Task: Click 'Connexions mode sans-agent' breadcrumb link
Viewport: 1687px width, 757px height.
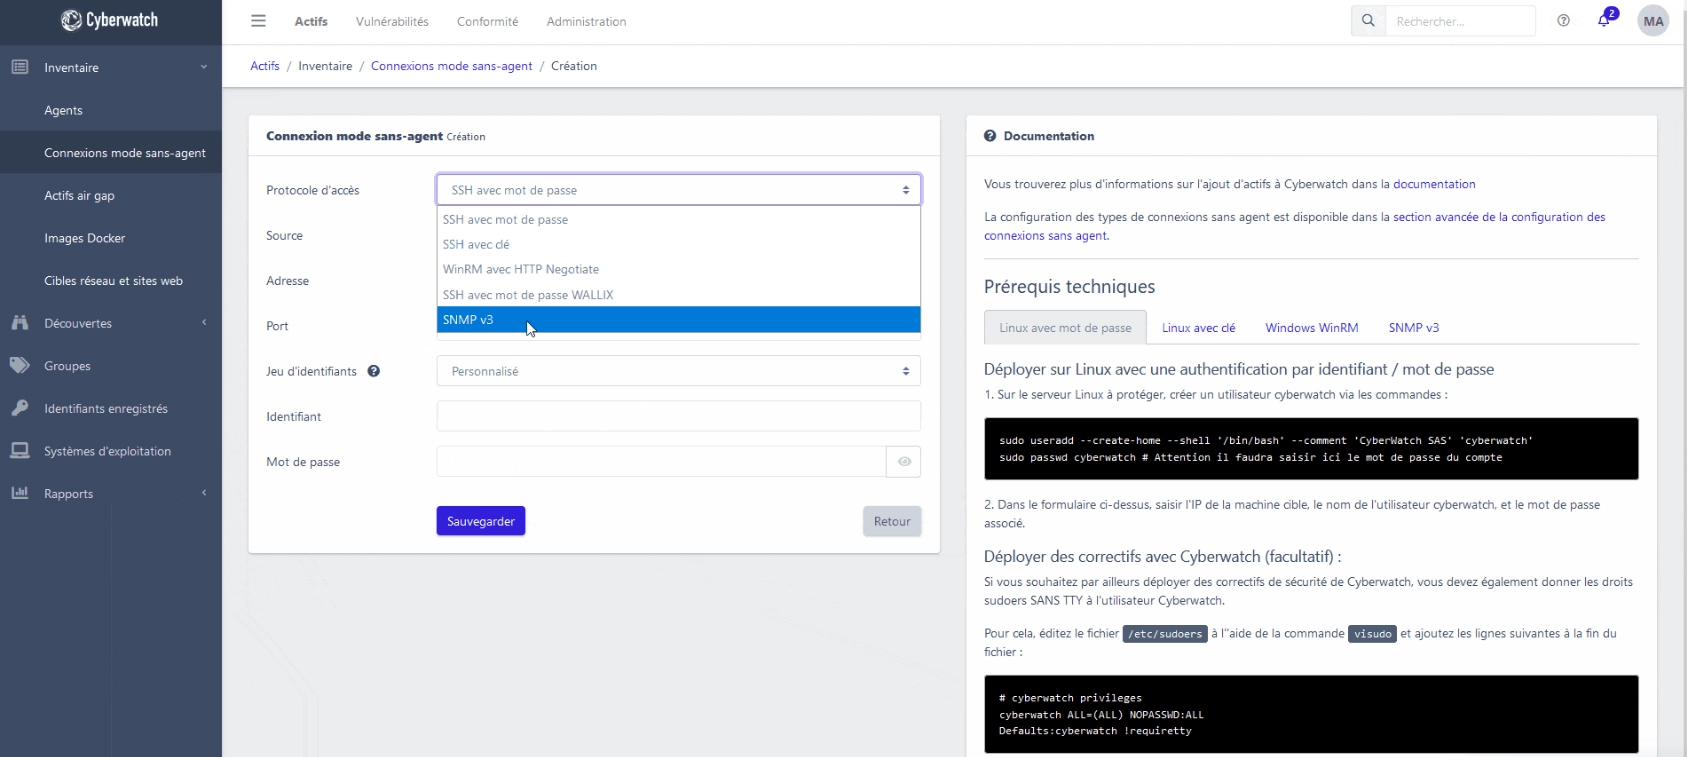Action: [451, 66]
